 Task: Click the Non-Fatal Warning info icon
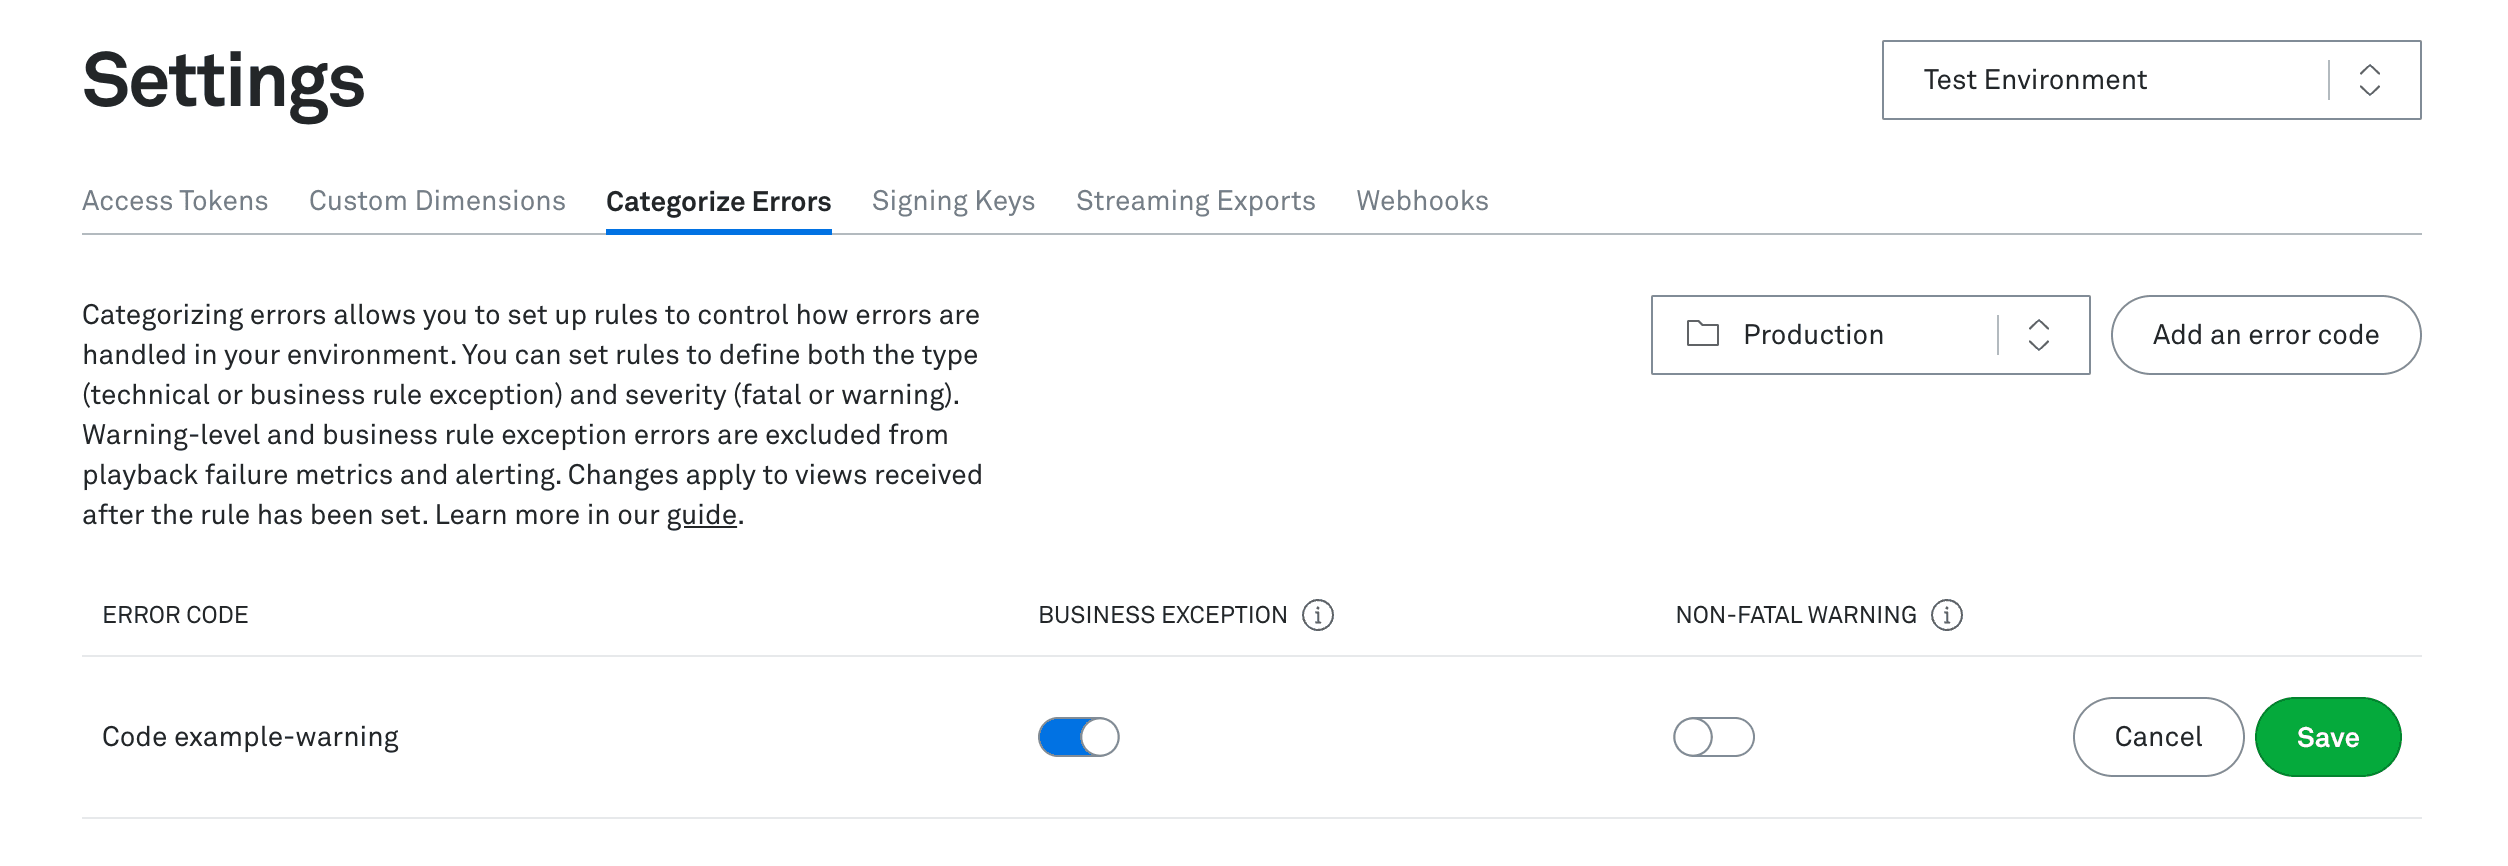1947,615
